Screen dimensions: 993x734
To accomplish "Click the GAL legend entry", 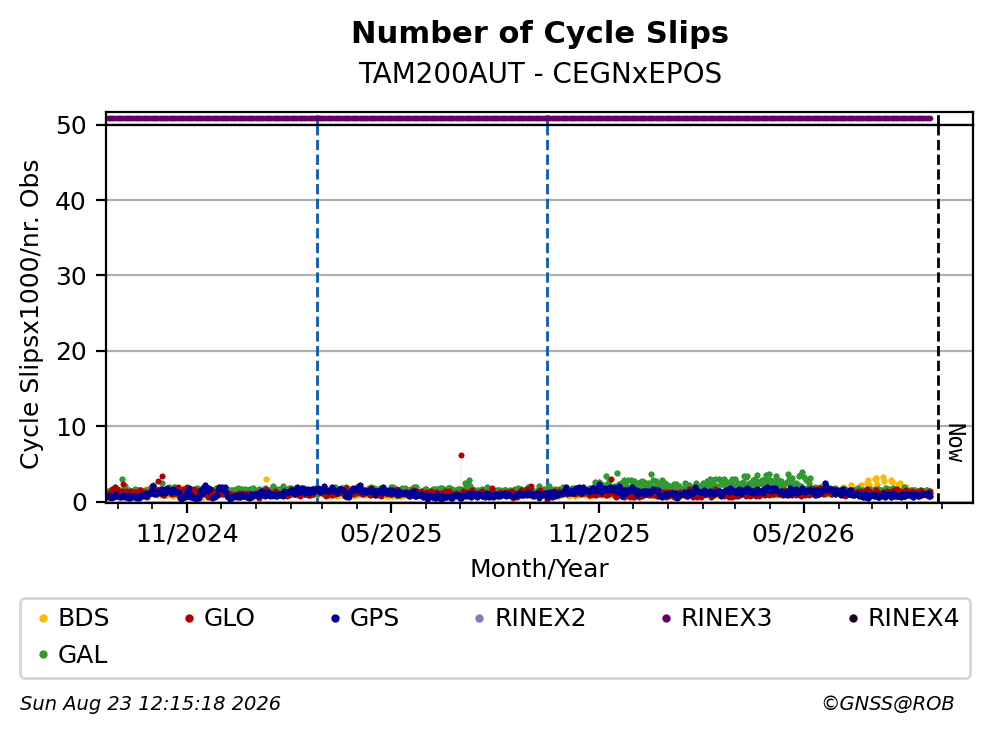I will coord(73,655).
